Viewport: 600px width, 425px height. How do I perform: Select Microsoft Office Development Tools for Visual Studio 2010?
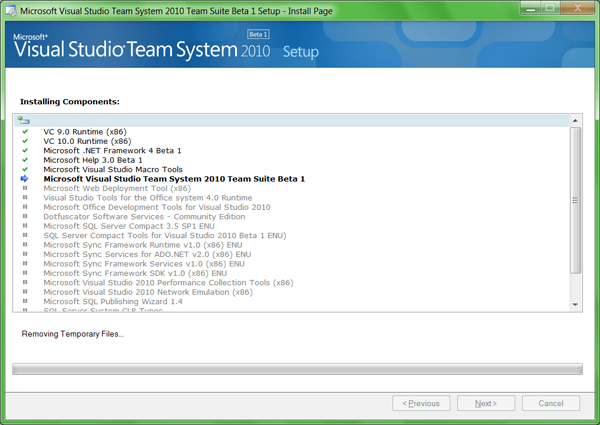click(x=157, y=207)
